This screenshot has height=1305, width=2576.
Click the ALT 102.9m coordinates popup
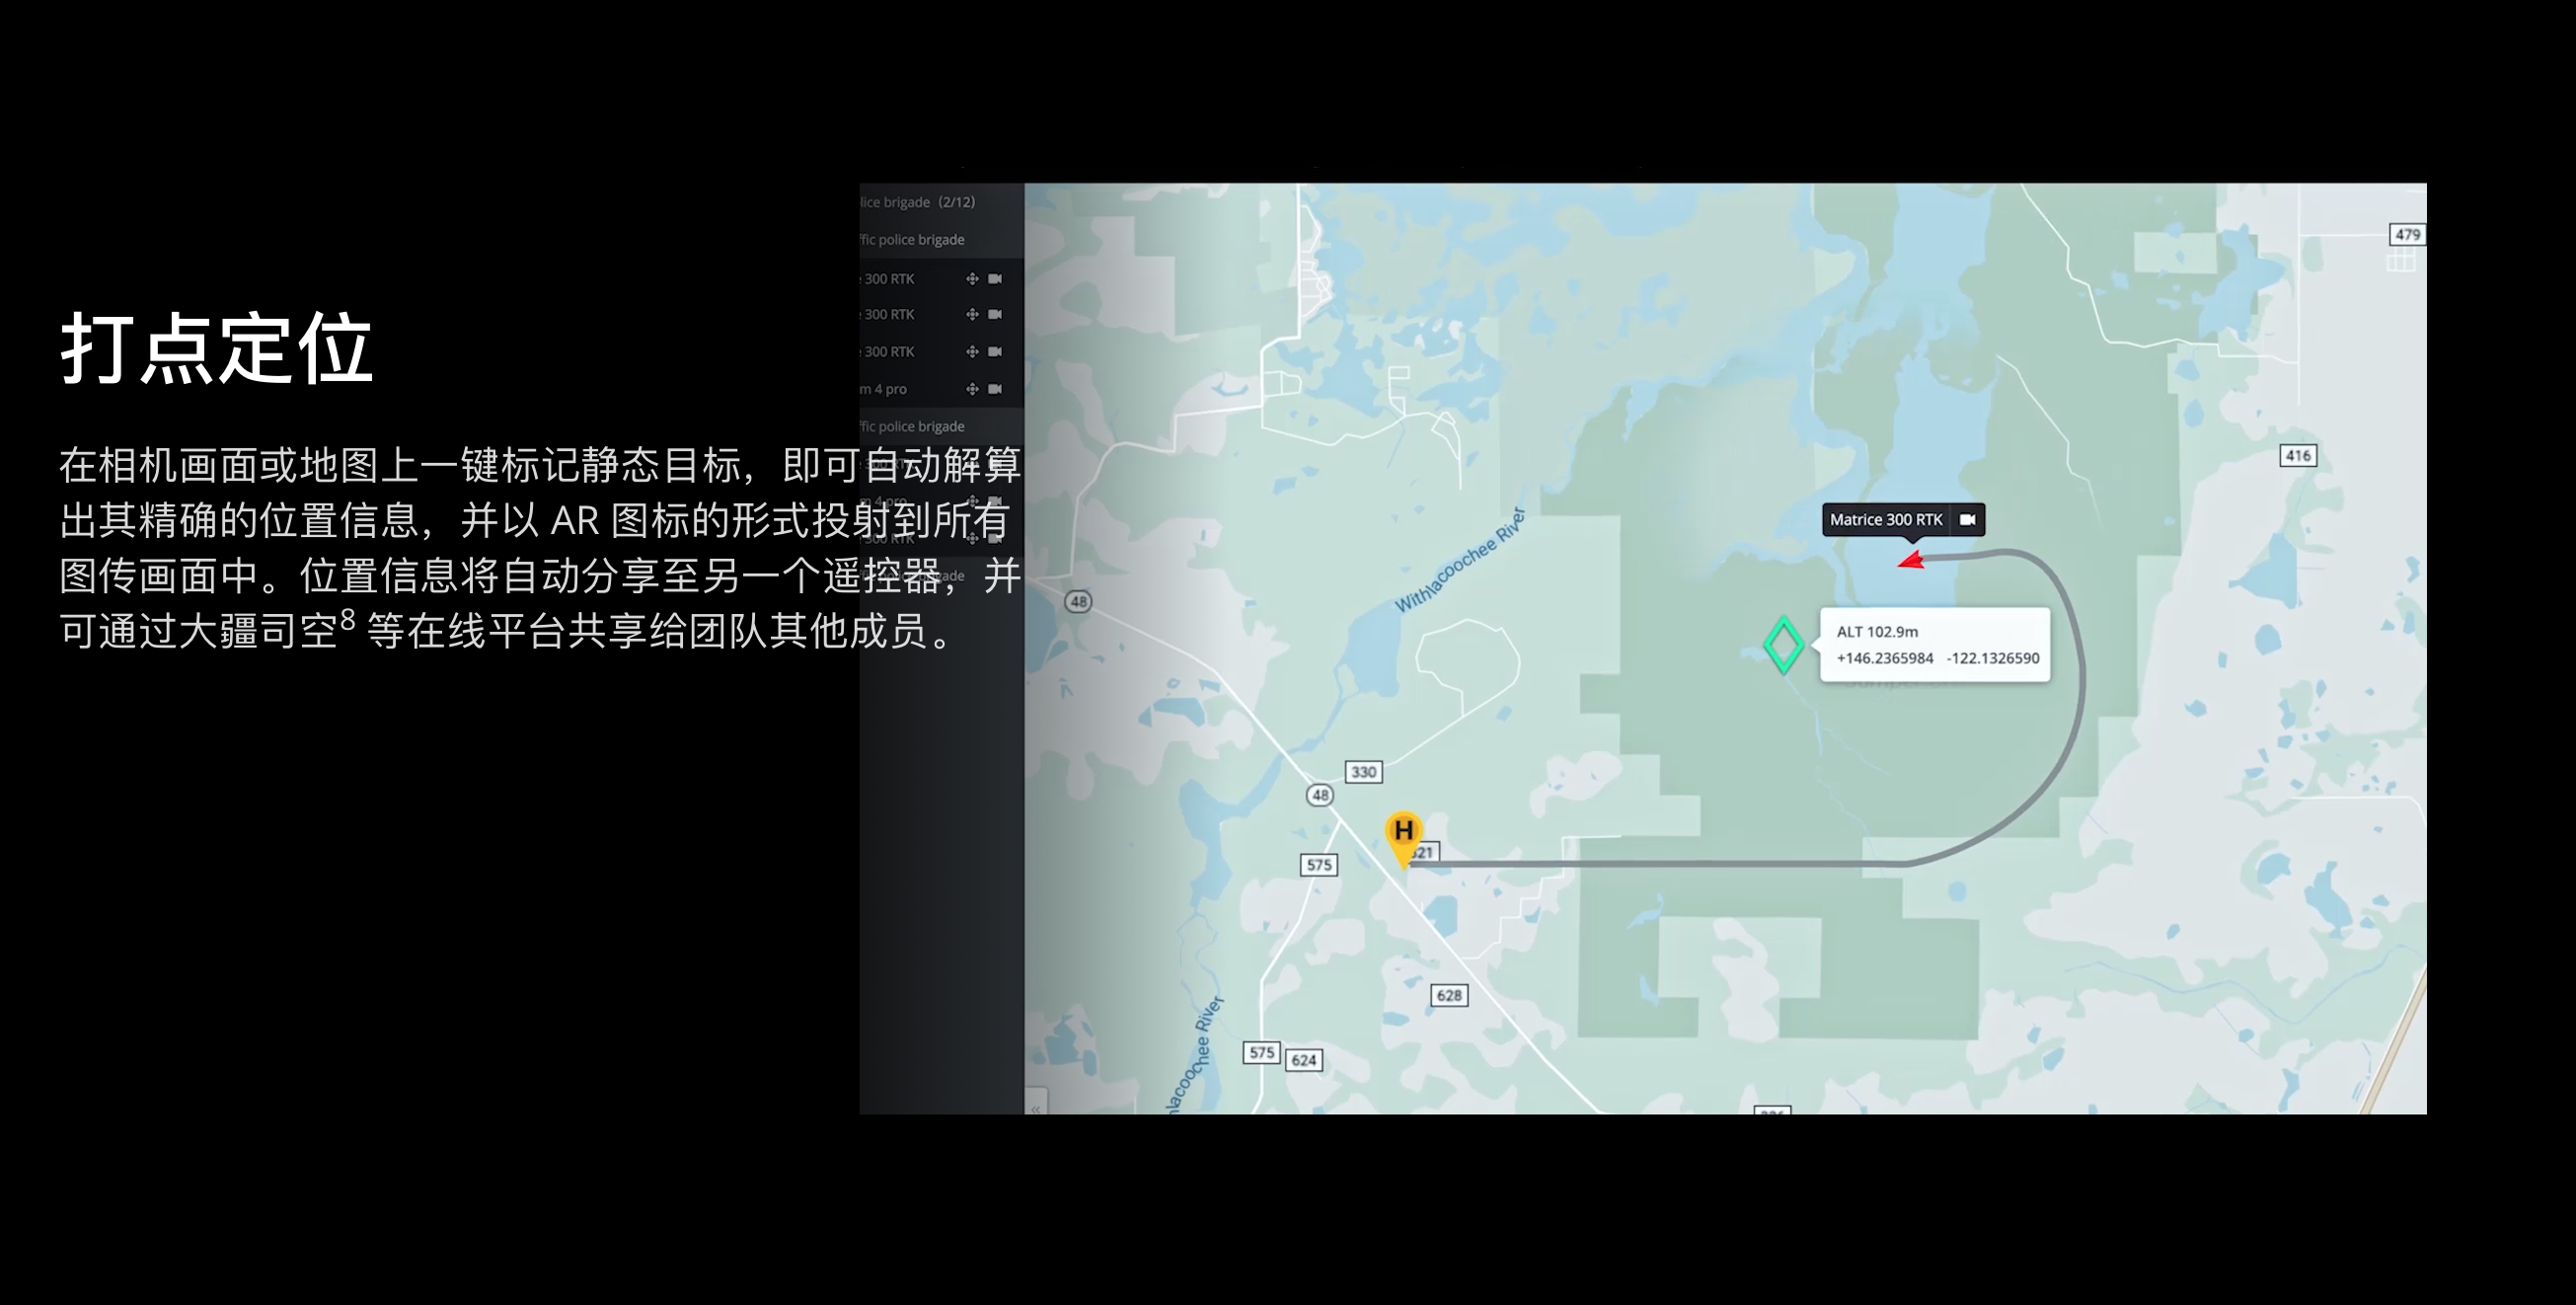coord(1935,645)
